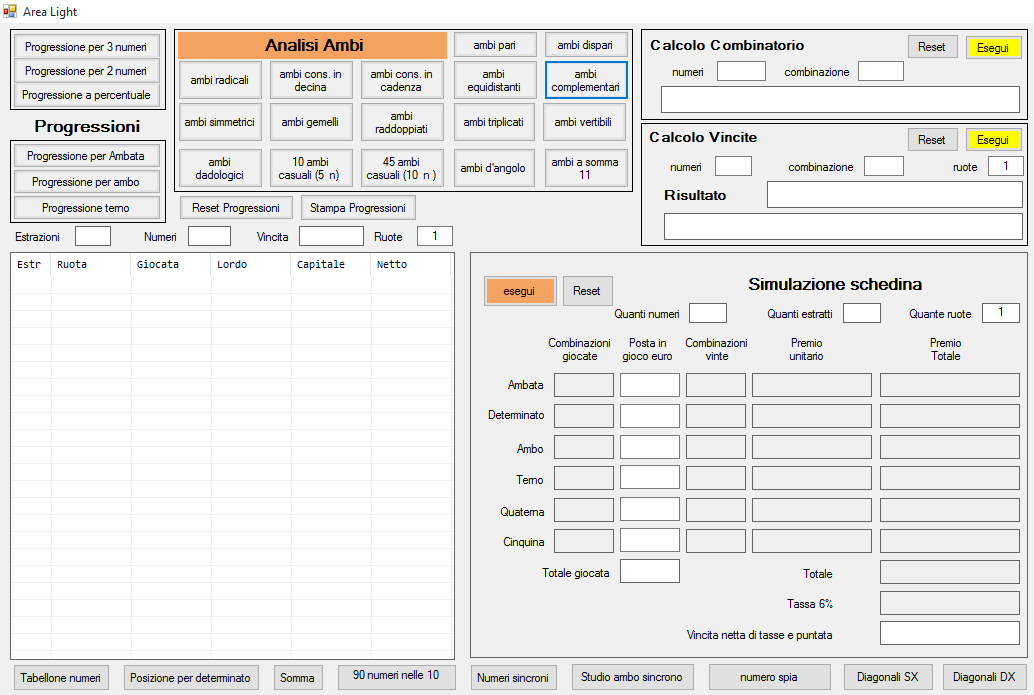
Task: Run Calcolo Combinatorio with yellow Esegui button
Action: tap(992, 47)
